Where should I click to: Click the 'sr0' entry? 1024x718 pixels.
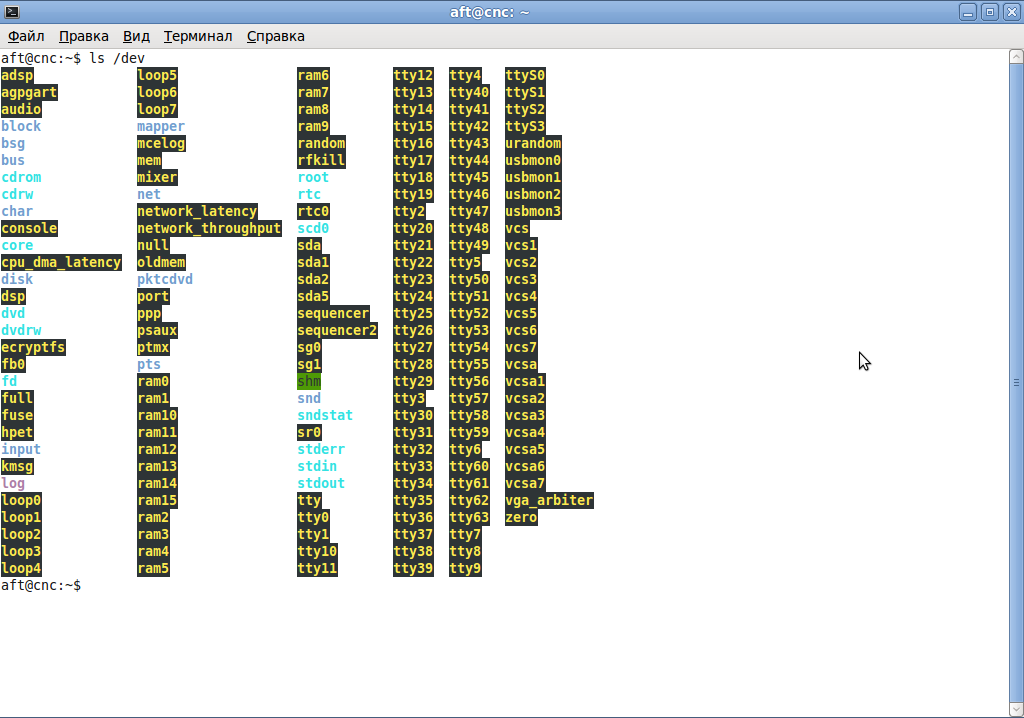coord(309,432)
